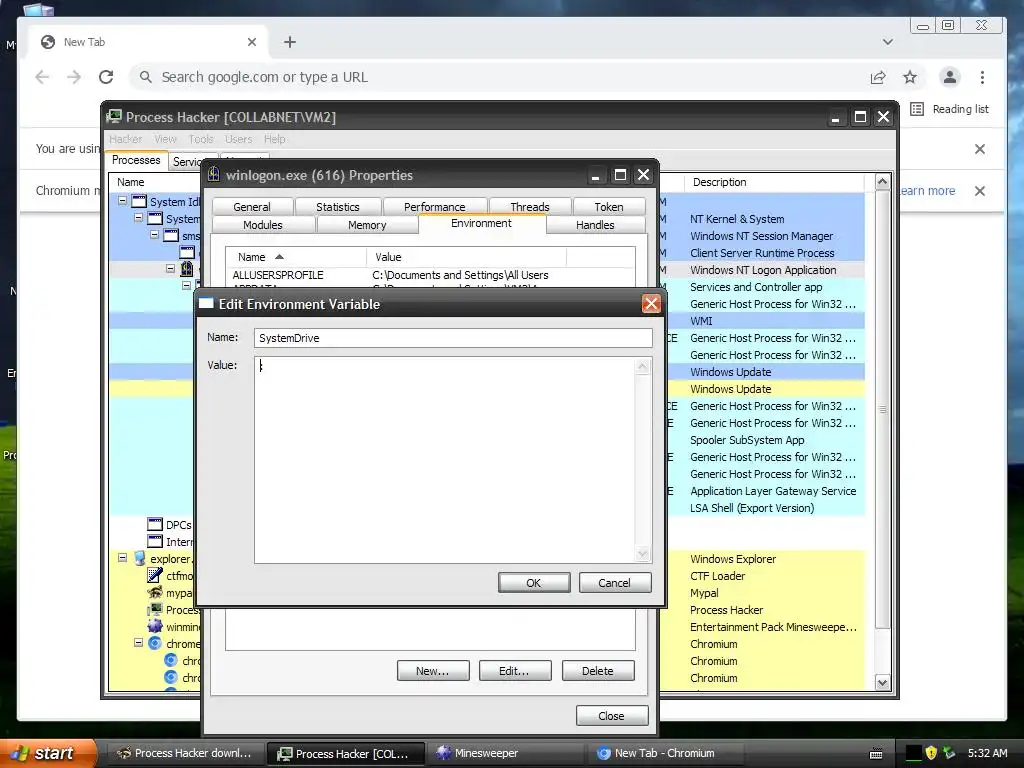
Task: Bookmark this tab with star icon
Action: (910, 77)
